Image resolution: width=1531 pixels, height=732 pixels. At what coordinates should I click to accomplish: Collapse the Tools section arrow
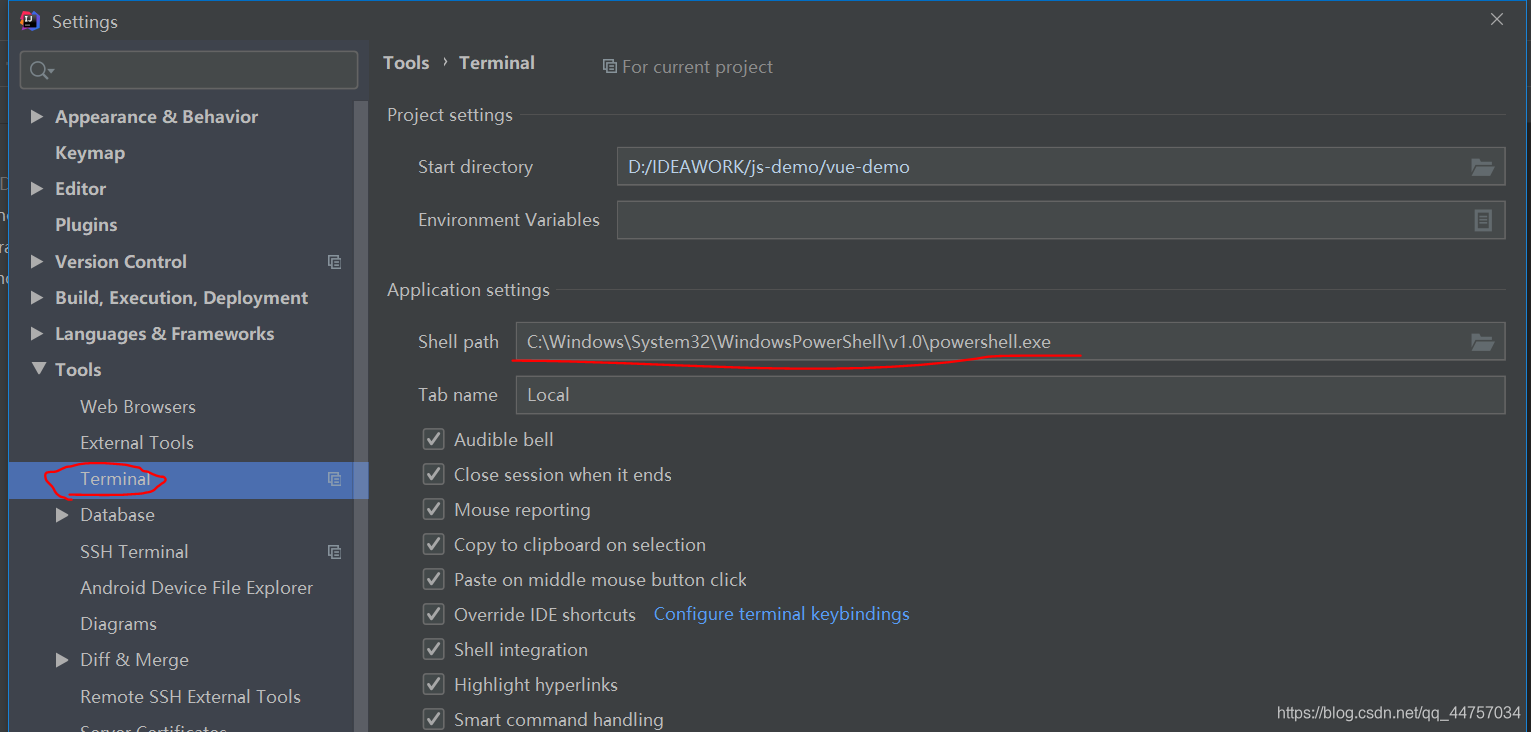tap(39, 369)
